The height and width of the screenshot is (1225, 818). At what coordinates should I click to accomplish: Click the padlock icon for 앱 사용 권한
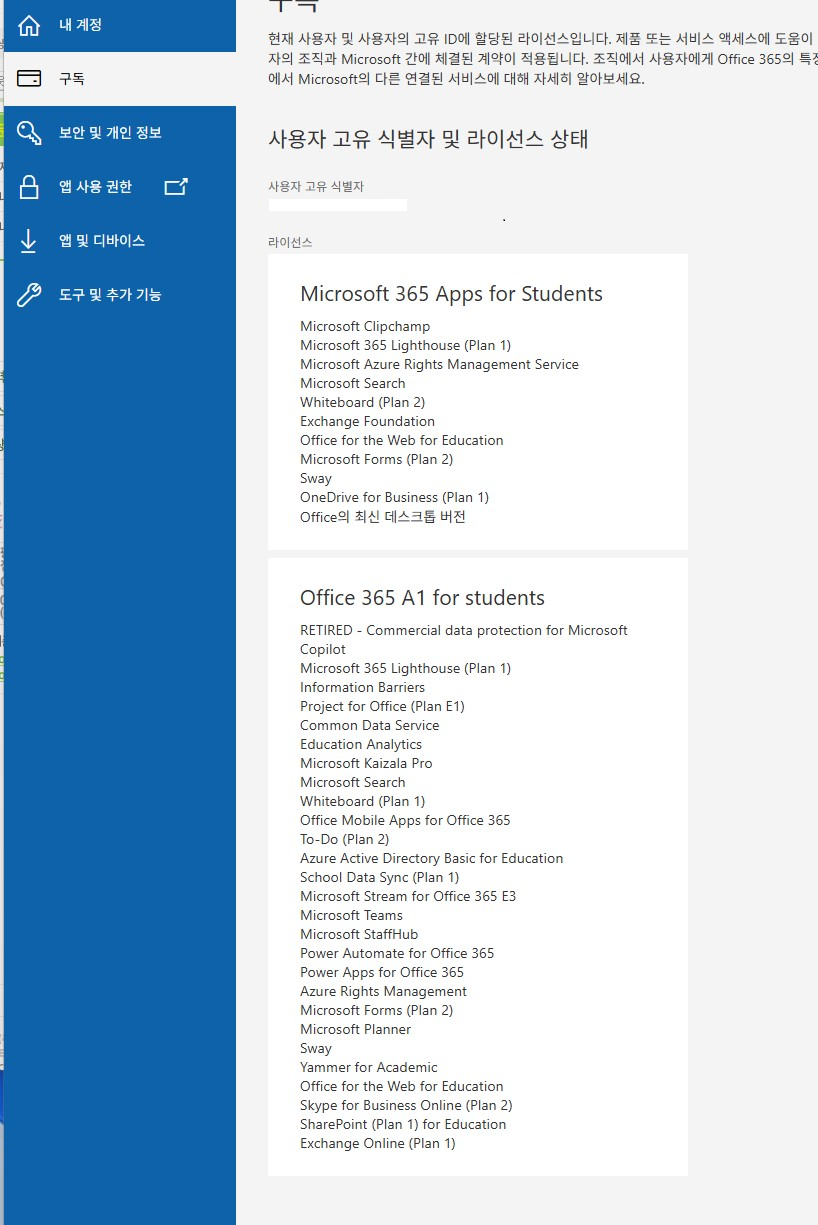point(30,187)
